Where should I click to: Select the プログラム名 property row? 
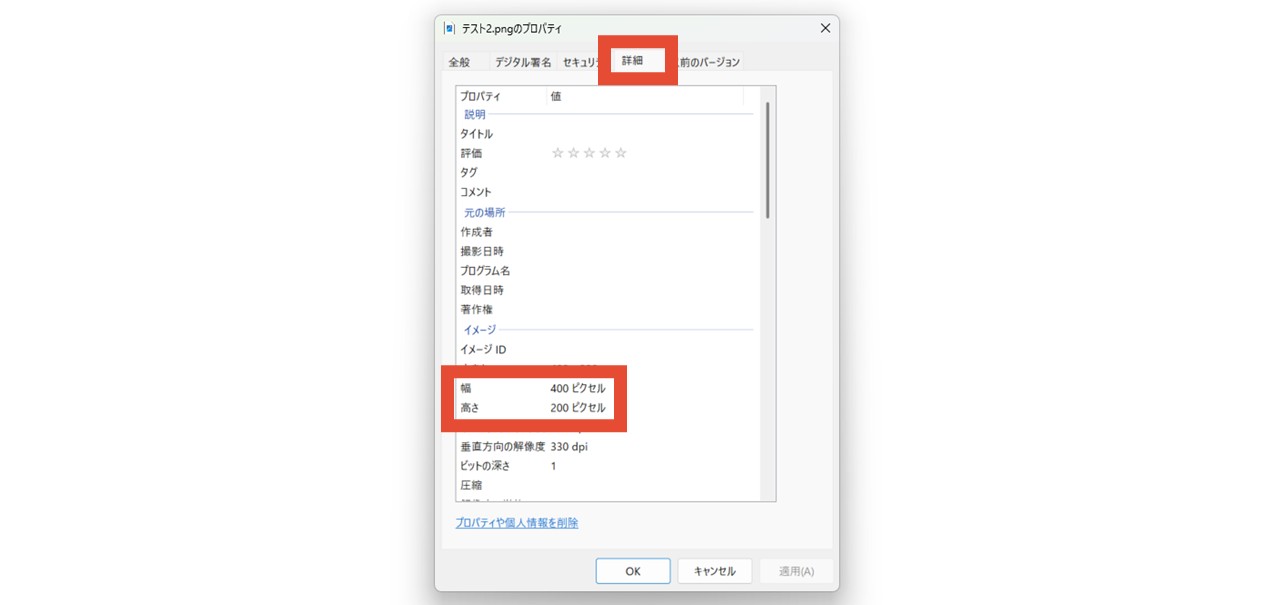coord(607,271)
